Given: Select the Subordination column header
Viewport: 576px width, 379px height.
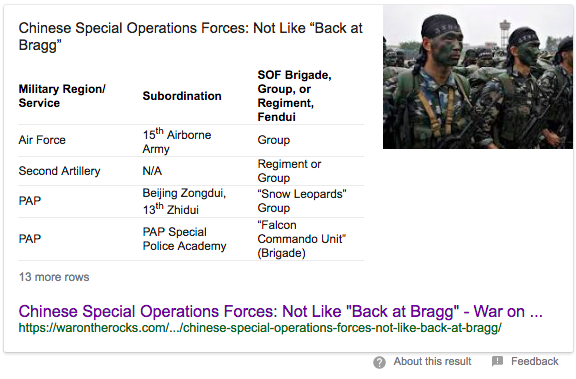Looking at the screenshot, I should (x=182, y=96).
